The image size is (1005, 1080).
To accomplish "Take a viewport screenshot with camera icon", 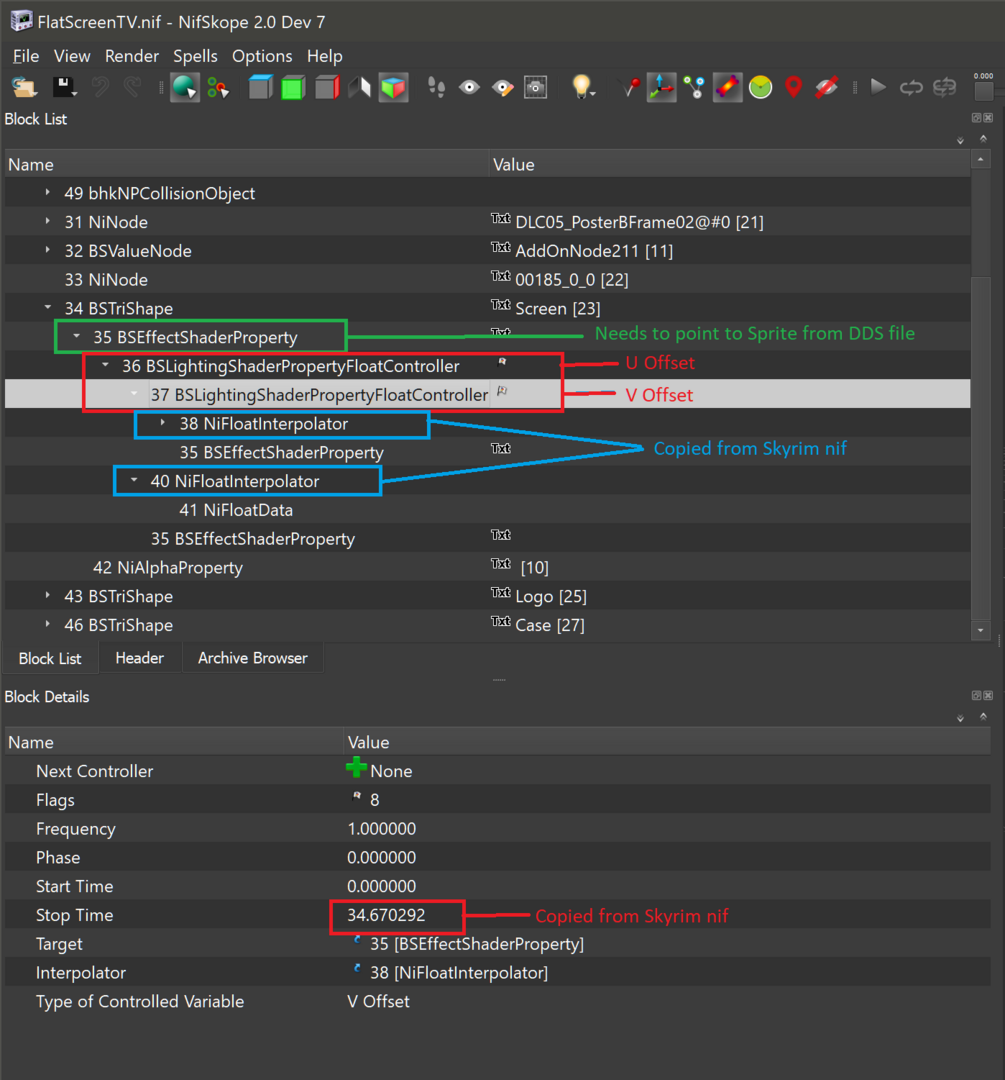I will coord(535,87).
